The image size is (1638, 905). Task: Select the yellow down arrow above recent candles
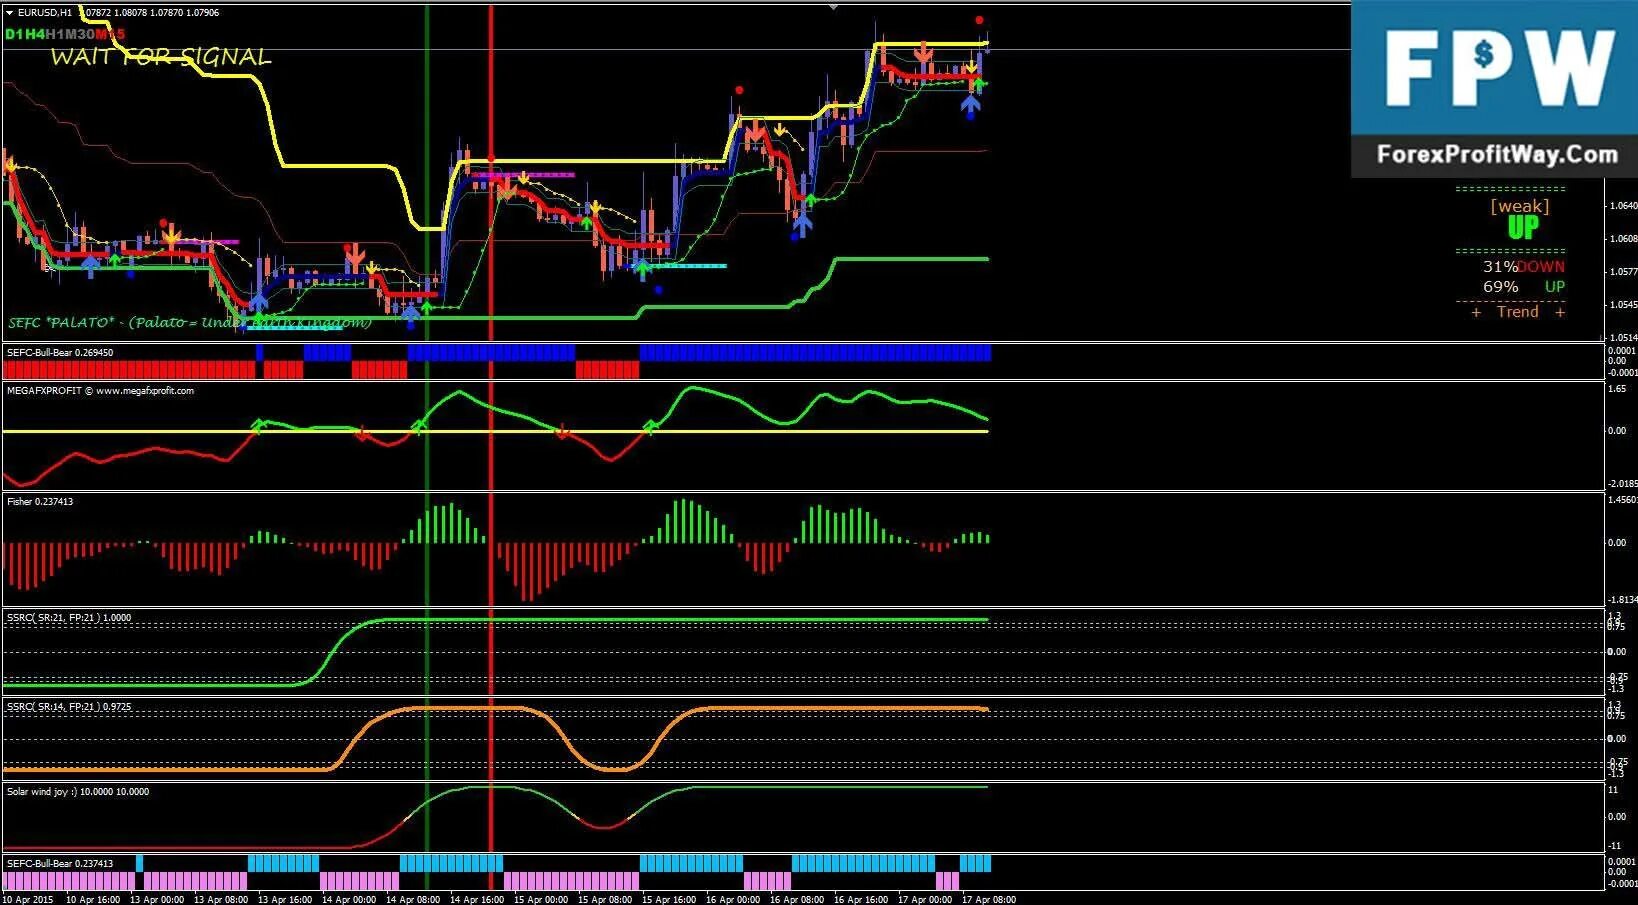click(972, 66)
